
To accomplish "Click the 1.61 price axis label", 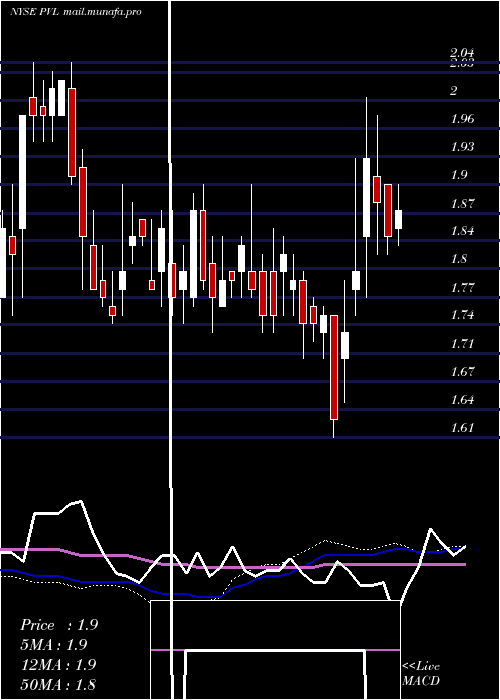I will 462,427.
